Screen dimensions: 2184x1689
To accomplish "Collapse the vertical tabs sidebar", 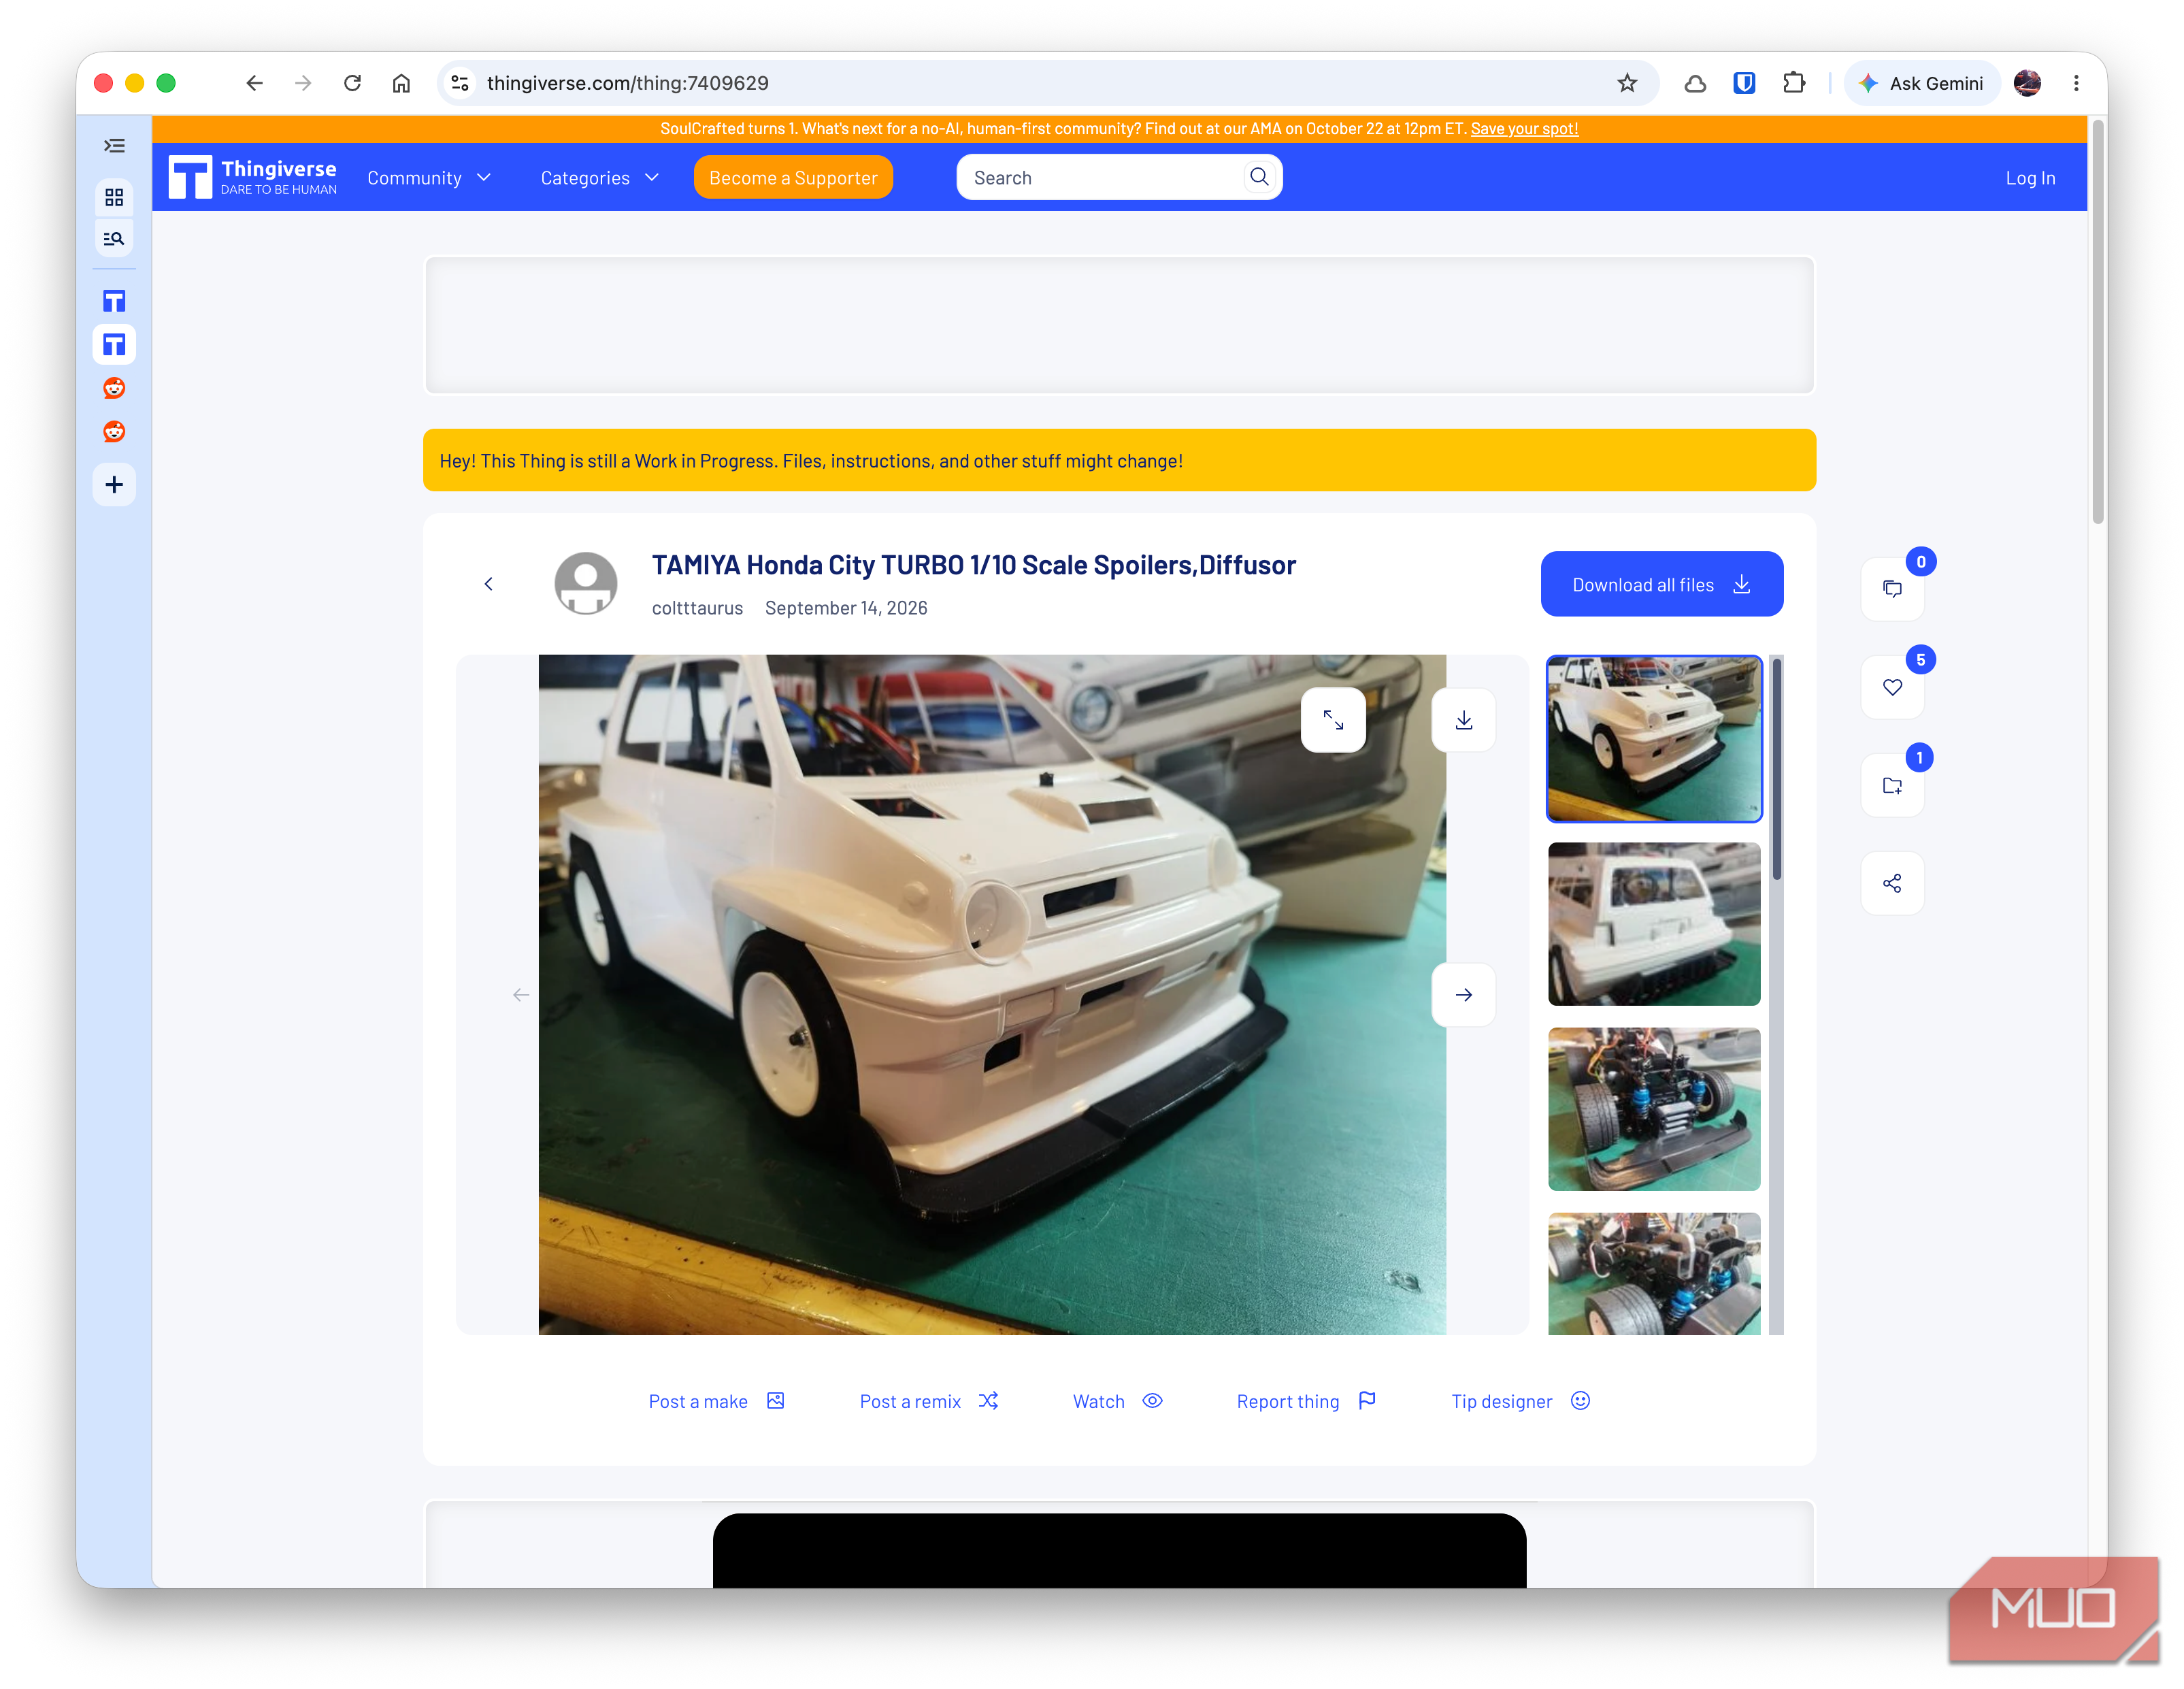I will pyautogui.click(x=114, y=146).
